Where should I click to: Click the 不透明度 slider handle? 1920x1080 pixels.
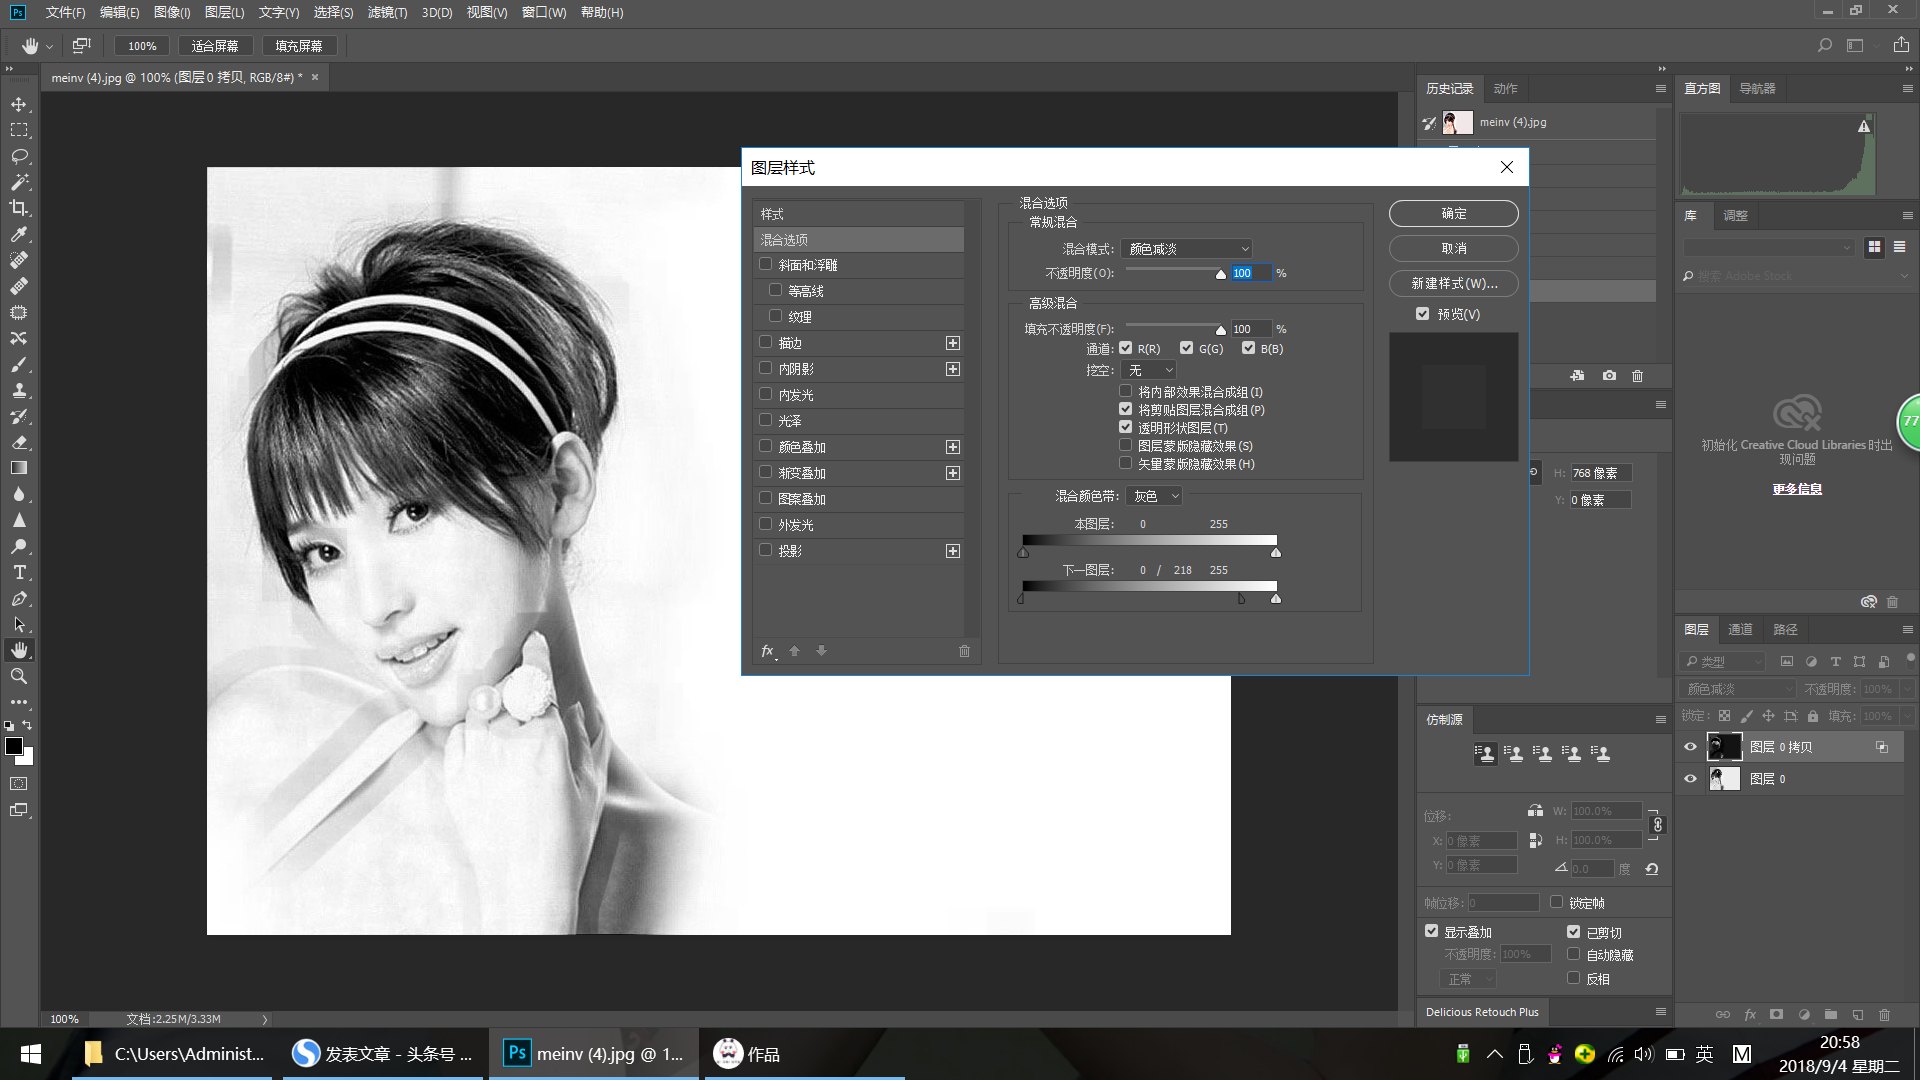coord(1220,274)
